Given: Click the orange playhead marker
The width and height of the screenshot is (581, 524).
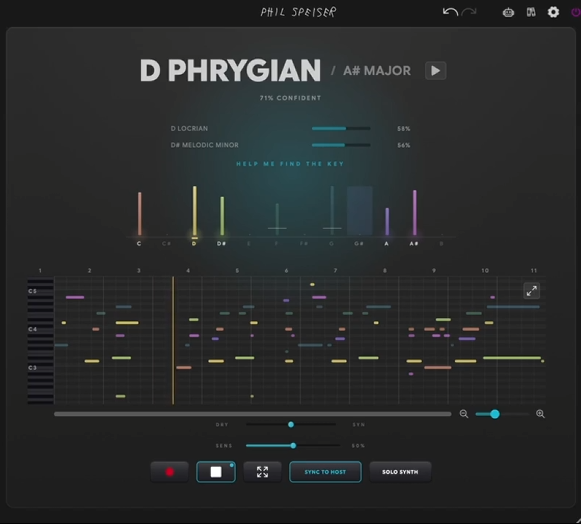Looking at the screenshot, I should 173,340.
